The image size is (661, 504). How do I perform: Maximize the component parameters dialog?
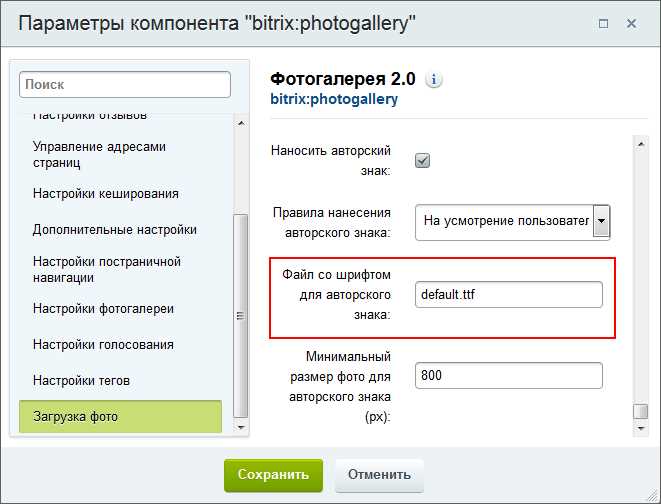[603, 24]
